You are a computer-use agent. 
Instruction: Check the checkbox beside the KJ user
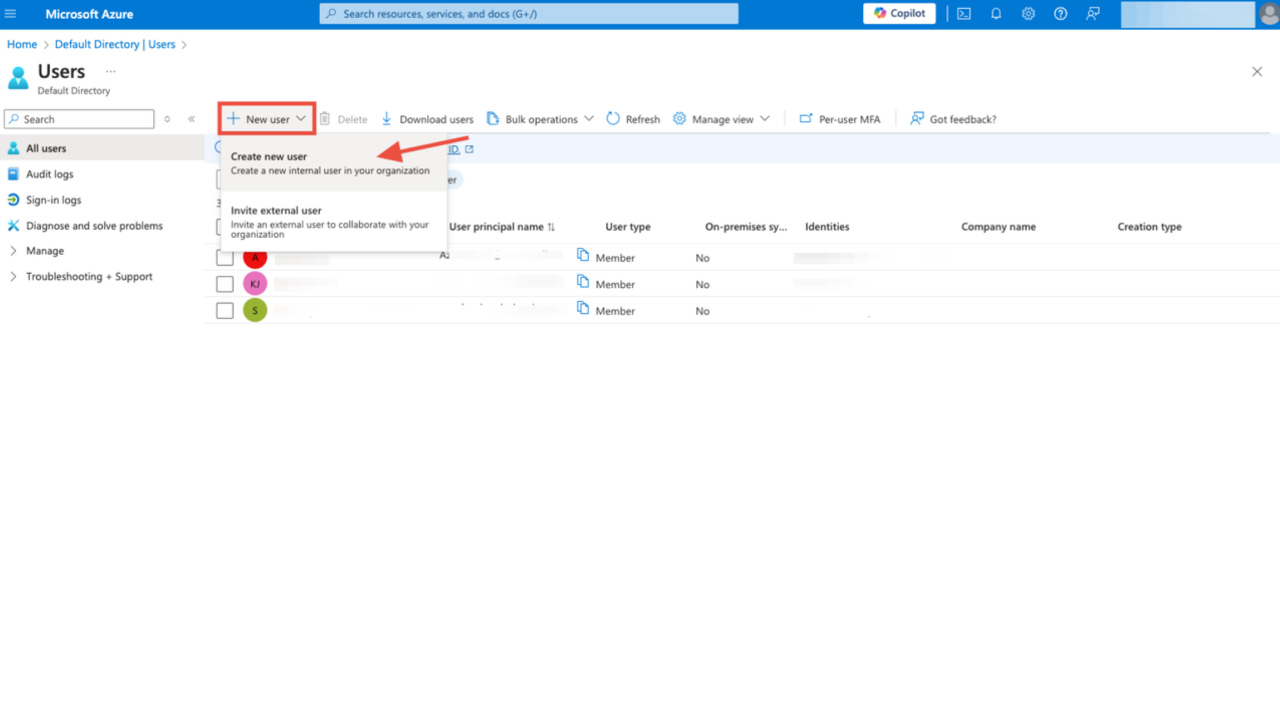[224, 283]
